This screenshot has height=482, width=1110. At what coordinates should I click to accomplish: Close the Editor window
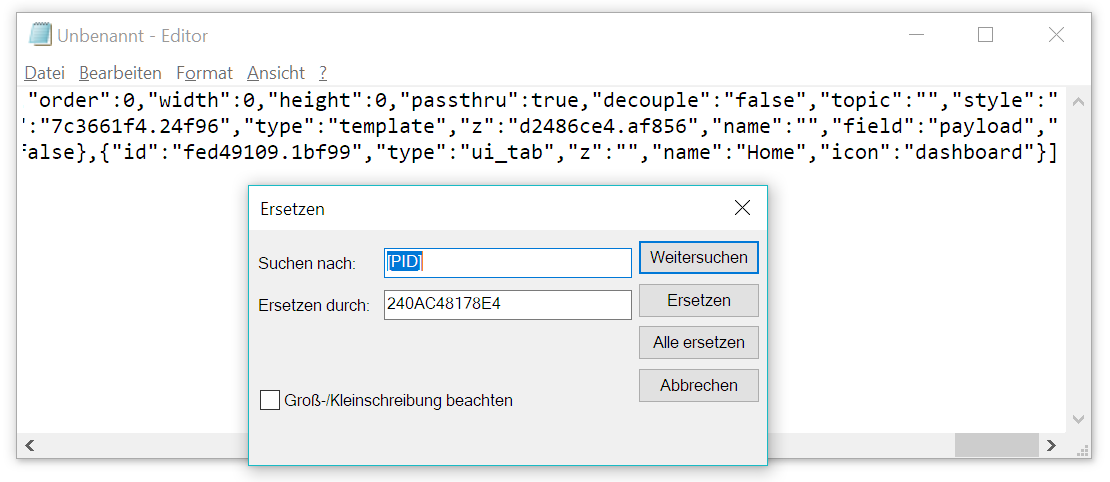tap(1056, 35)
